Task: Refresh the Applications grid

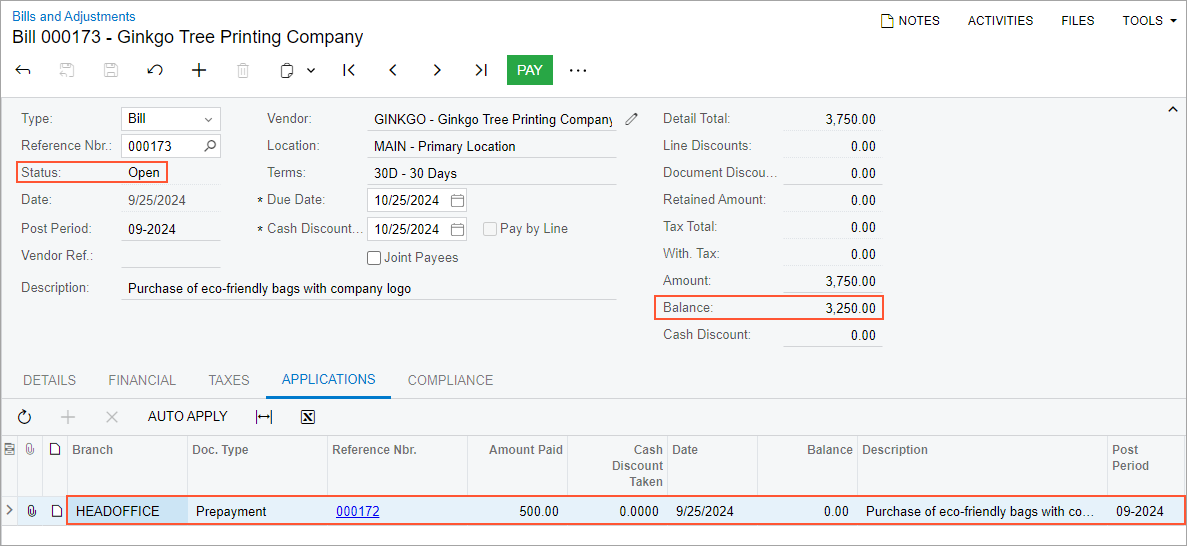Action: pos(25,417)
